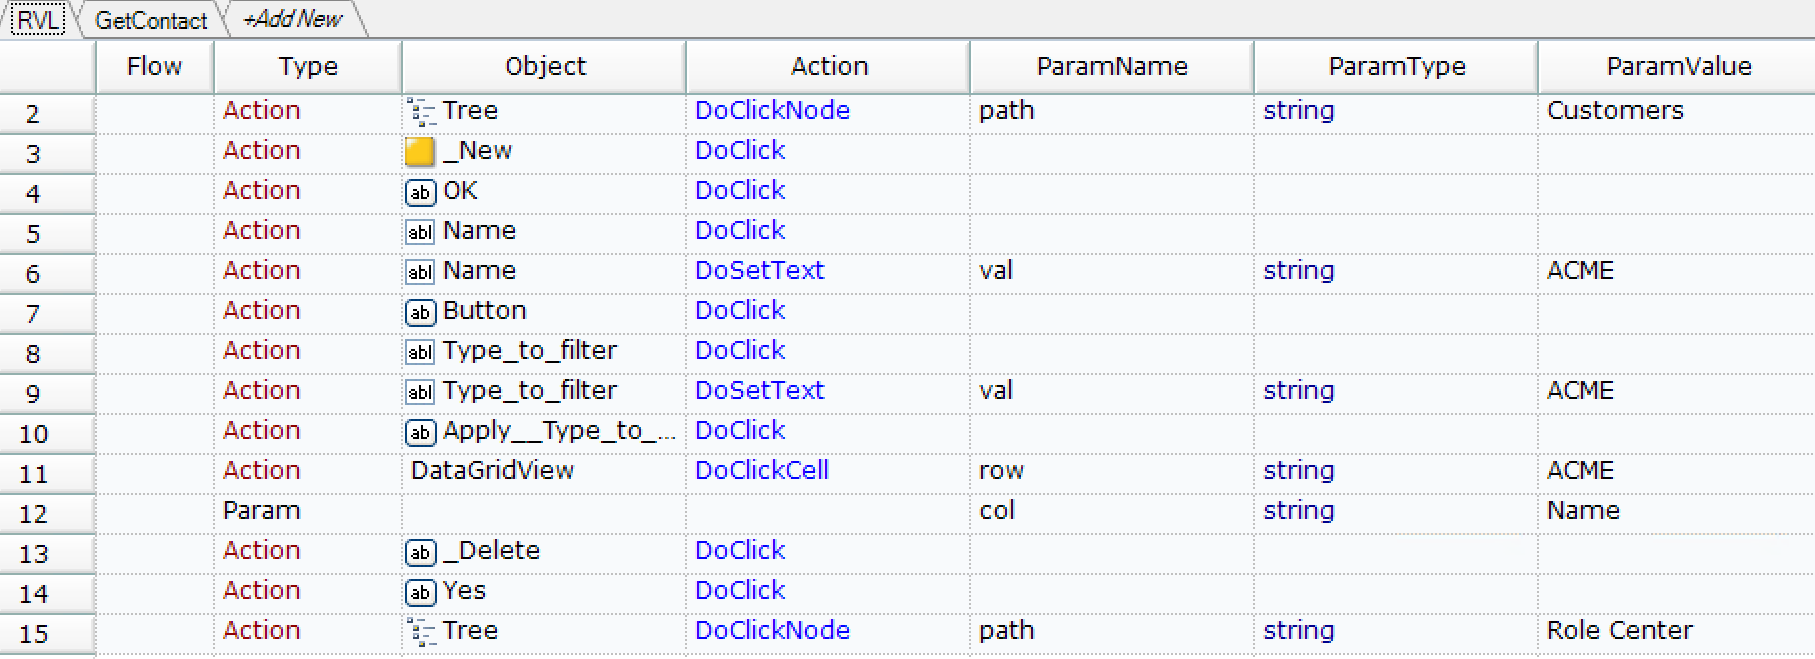
Task: Click the Button object icon in row 7
Action: click(420, 312)
